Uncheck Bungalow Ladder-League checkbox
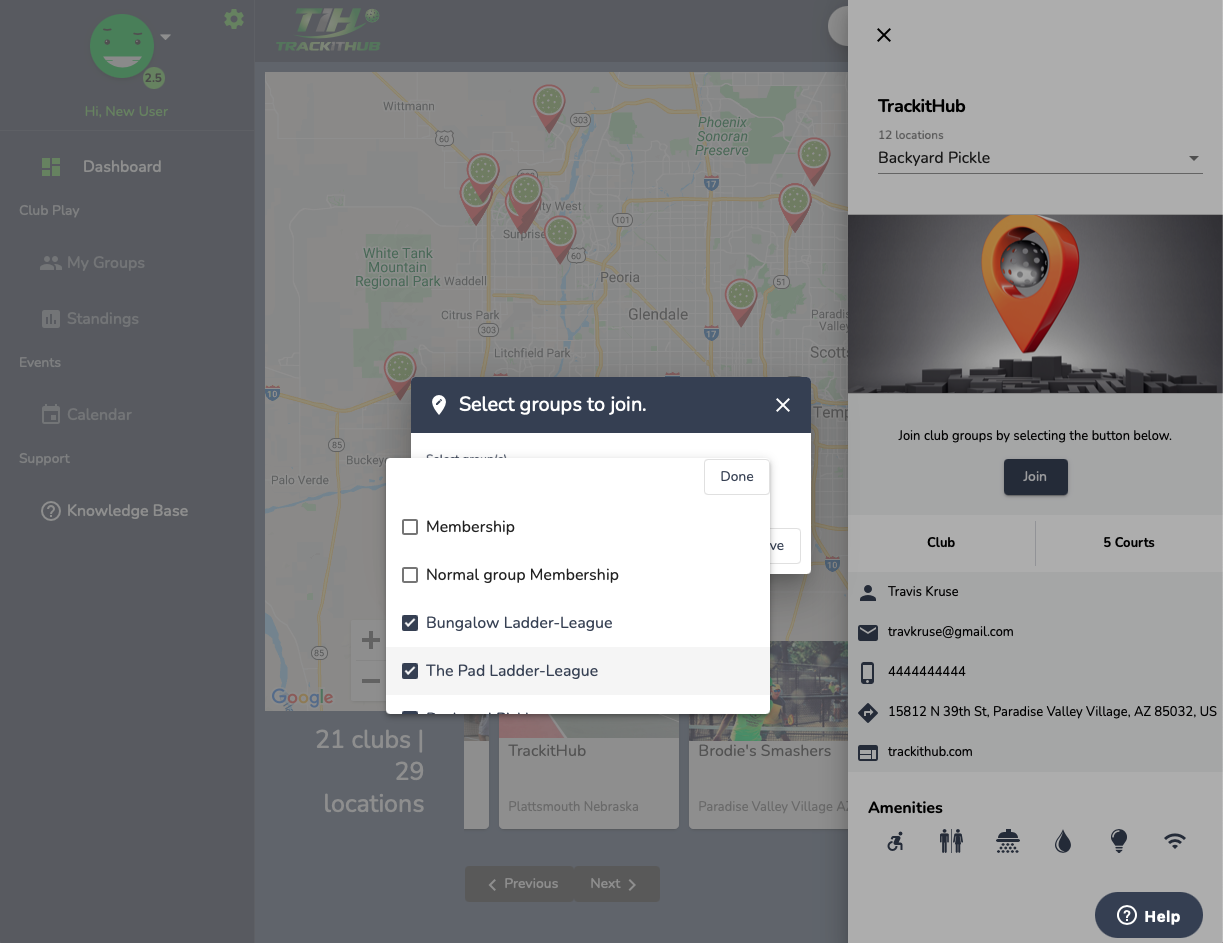 (410, 623)
